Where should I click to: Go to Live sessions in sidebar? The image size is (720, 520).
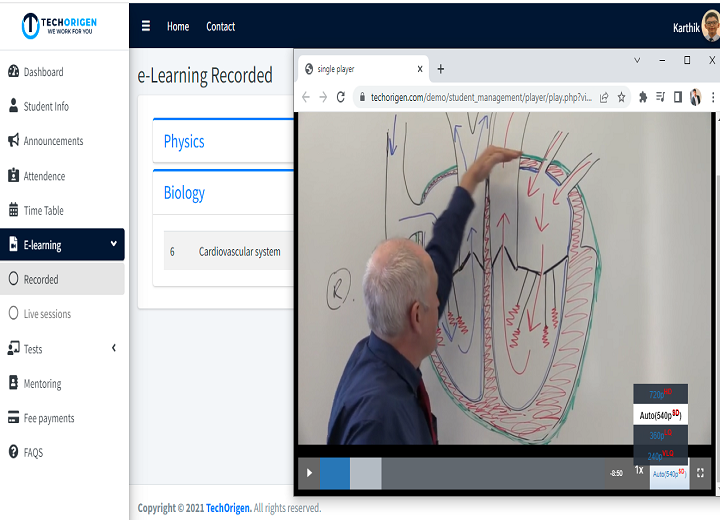(x=47, y=314)
